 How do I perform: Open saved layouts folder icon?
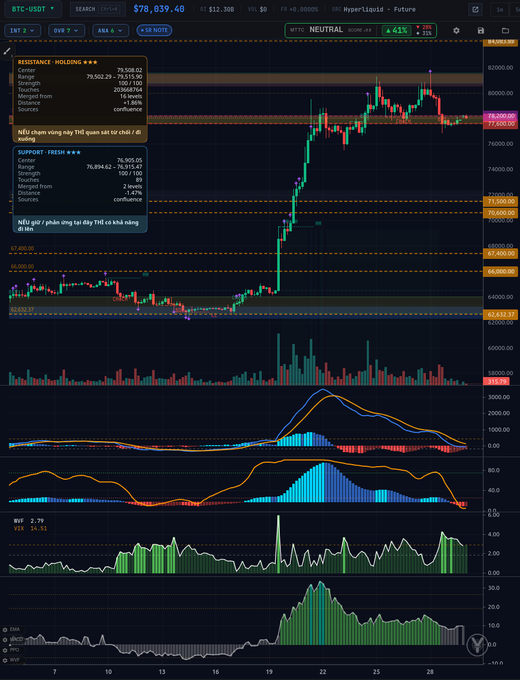click(x=505, y=30)
